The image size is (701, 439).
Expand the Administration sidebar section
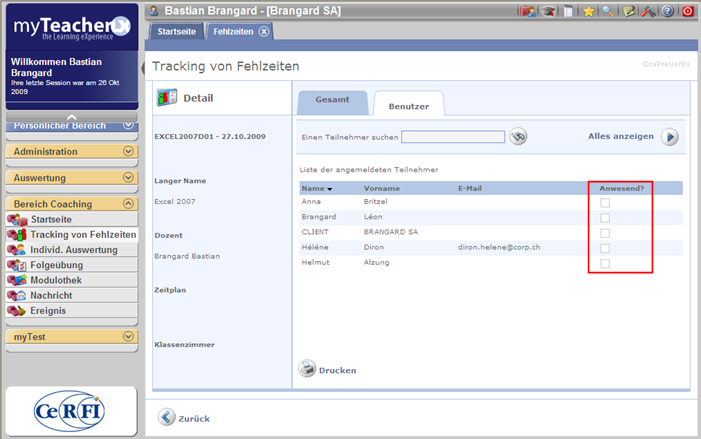[x=128, y=151]
